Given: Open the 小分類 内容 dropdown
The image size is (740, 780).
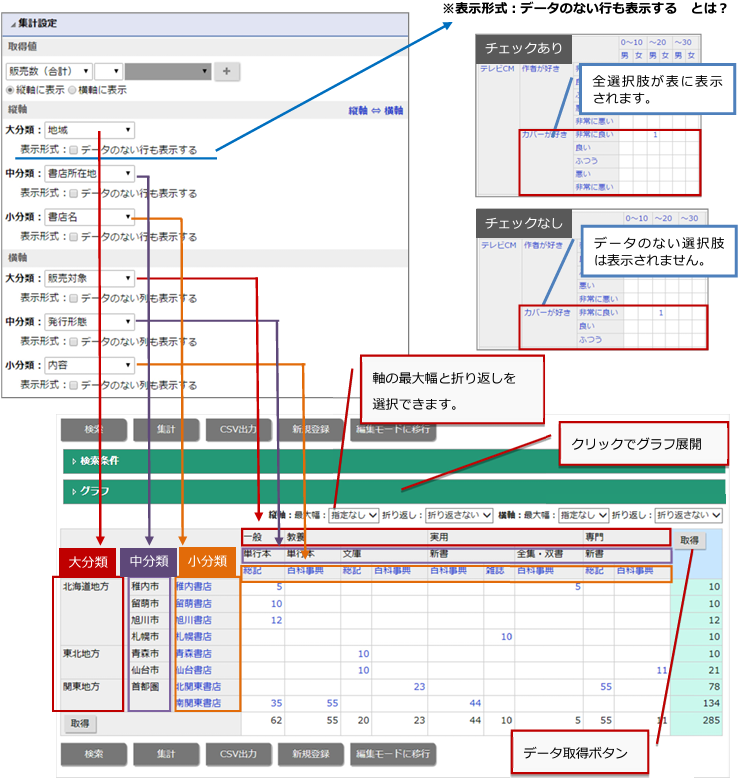Looking at the screenshot, I should (90, 365).
